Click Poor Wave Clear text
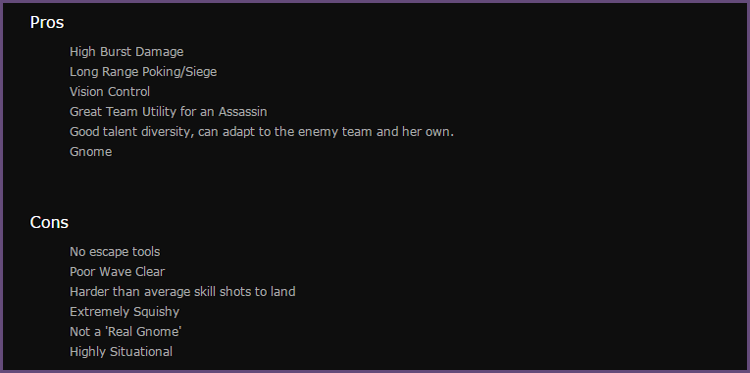 tap(117, 272)
